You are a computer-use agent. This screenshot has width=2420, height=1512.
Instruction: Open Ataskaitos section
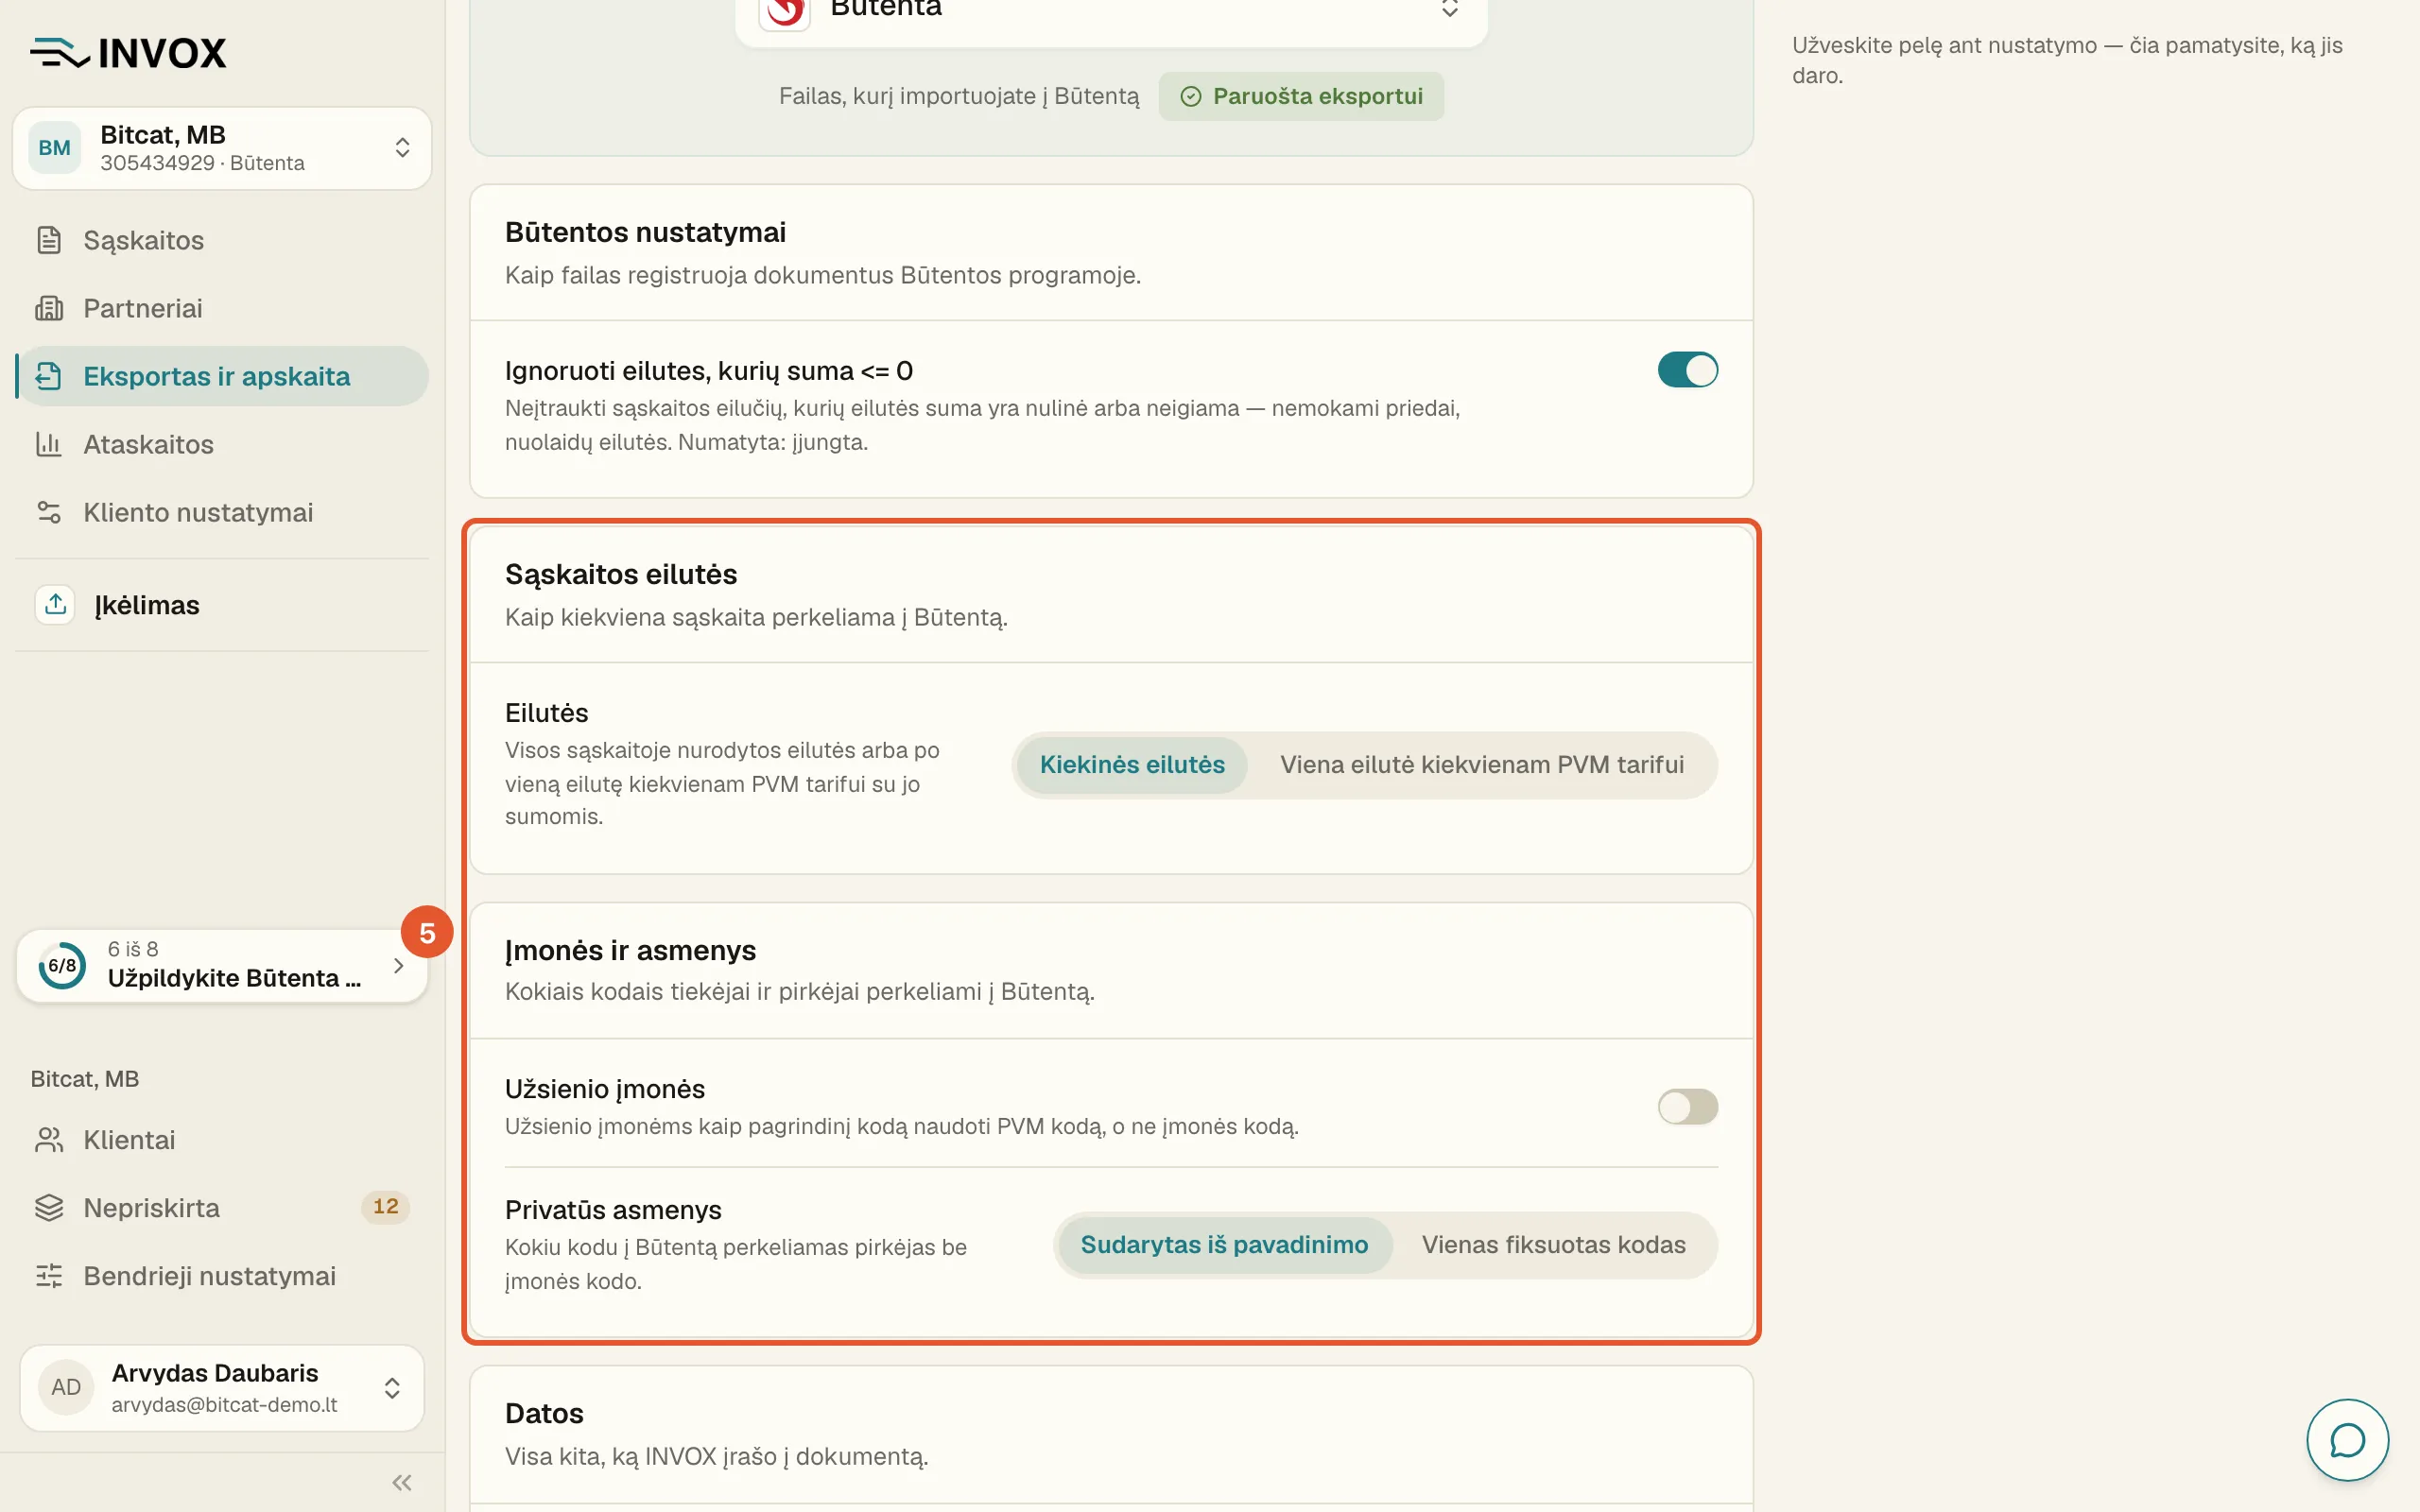222,444
